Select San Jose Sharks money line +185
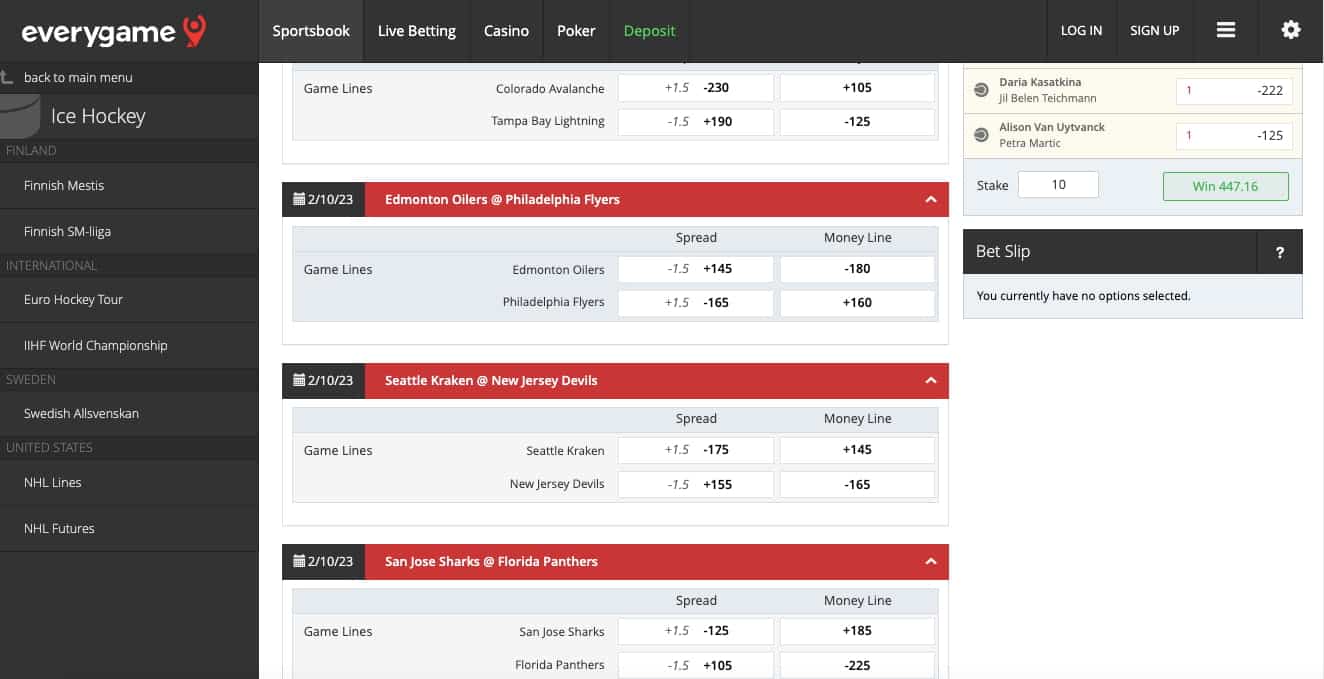Image resolution: width=1324 pixels, height=679 pixels. (x=857, y=631)
